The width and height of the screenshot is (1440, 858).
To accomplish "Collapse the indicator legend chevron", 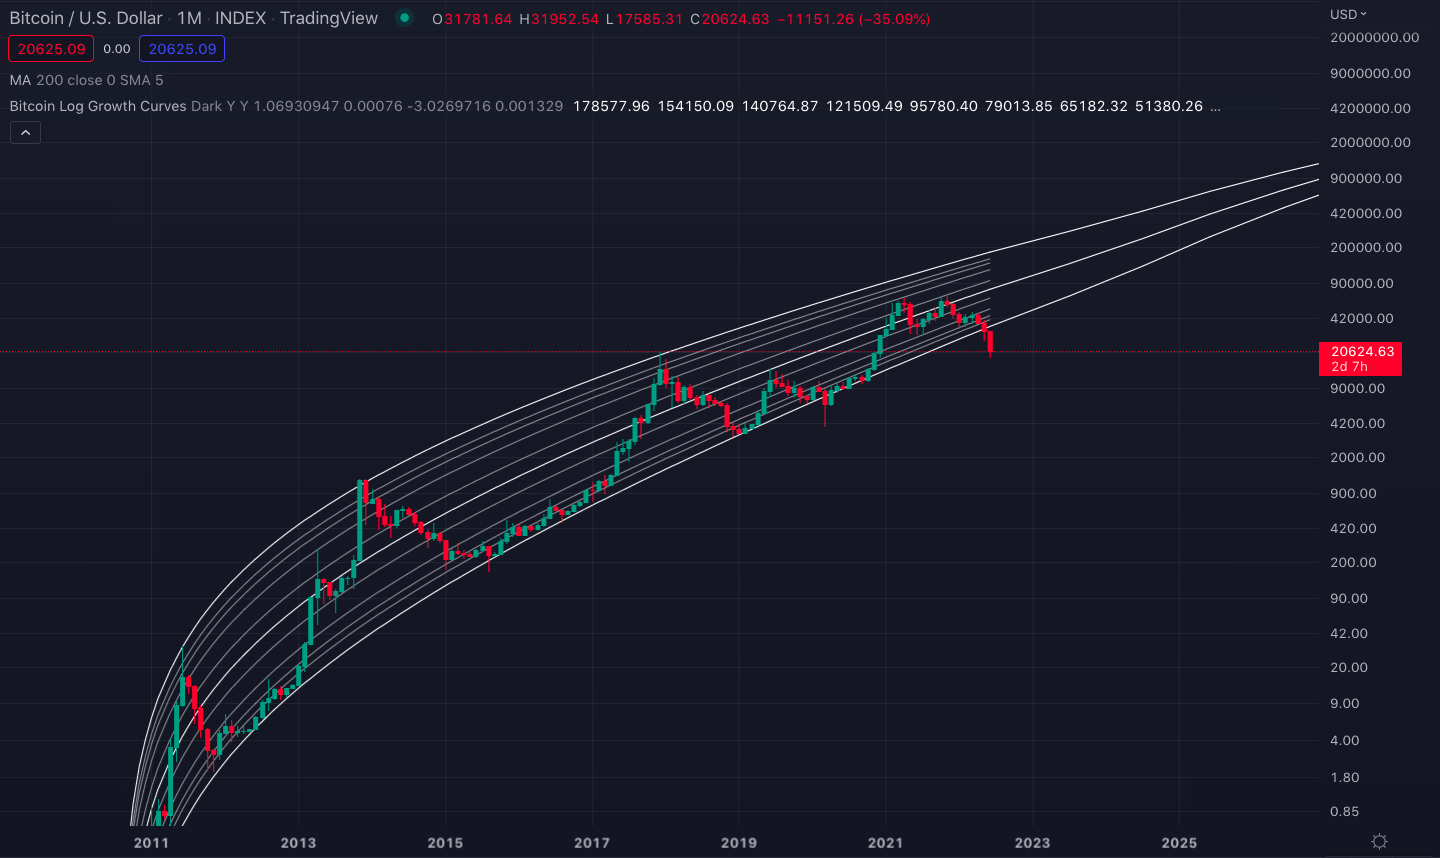I will point(25,132).
